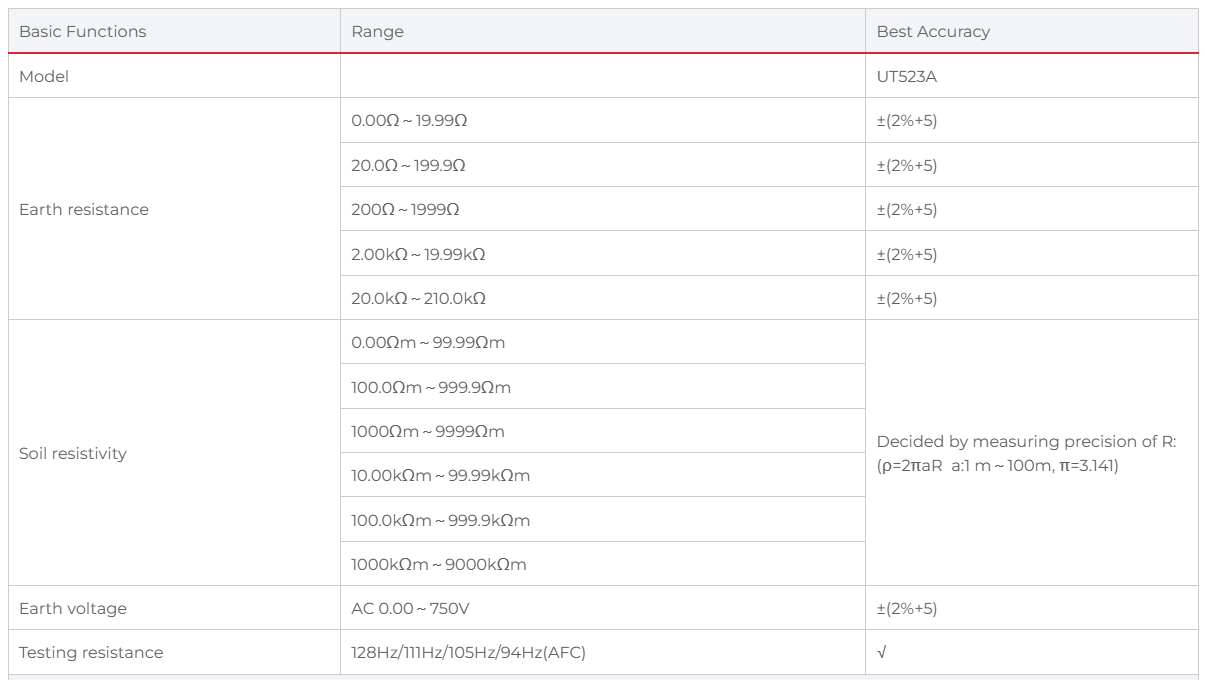Select the range '200Ω ~ 1999Ω'
This screenshot has height=680, width=1205.
point(405,209)
